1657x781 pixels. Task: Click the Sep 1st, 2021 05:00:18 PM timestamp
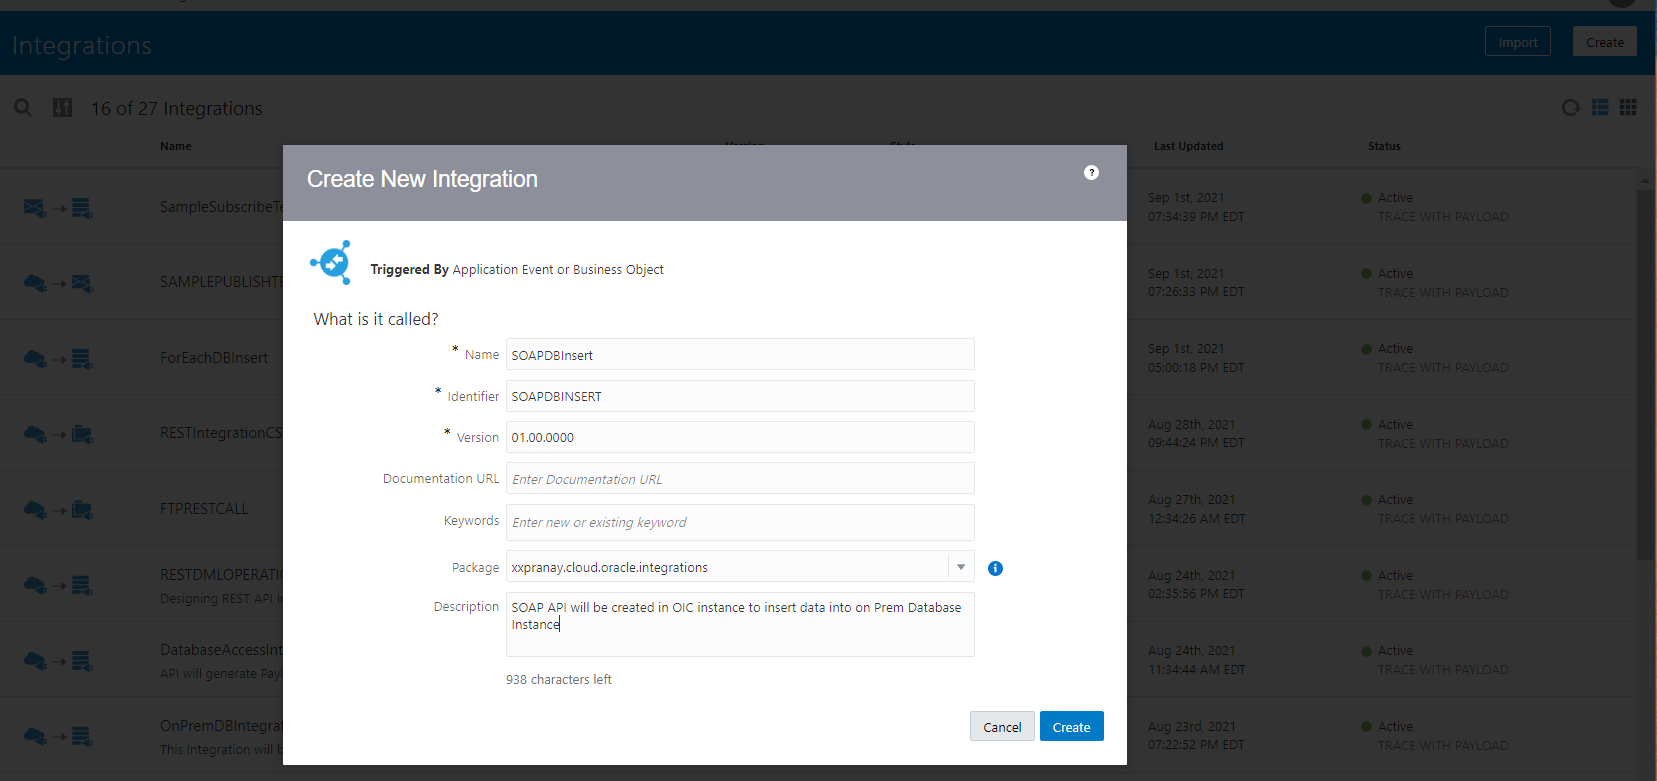pyautogui.click(x=1196, y=358)
